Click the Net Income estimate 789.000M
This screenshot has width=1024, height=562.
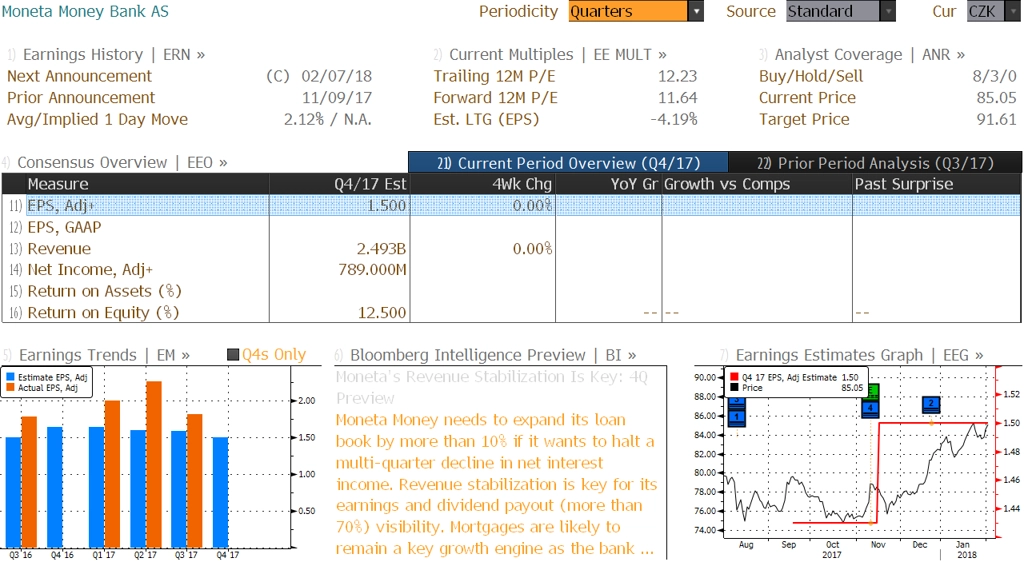tap(372, 270)
